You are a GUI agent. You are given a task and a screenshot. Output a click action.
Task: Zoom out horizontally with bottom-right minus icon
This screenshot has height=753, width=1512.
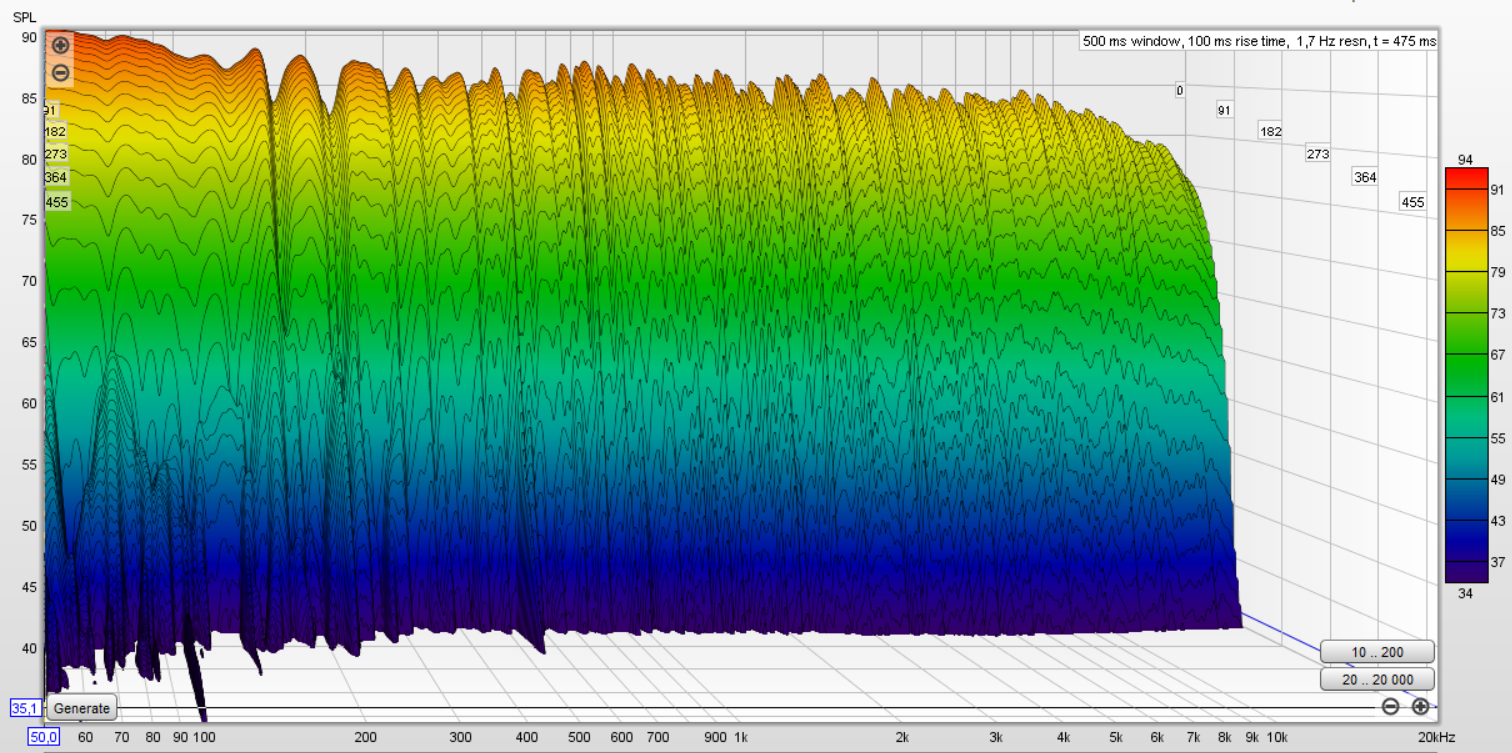point(1390,707)
